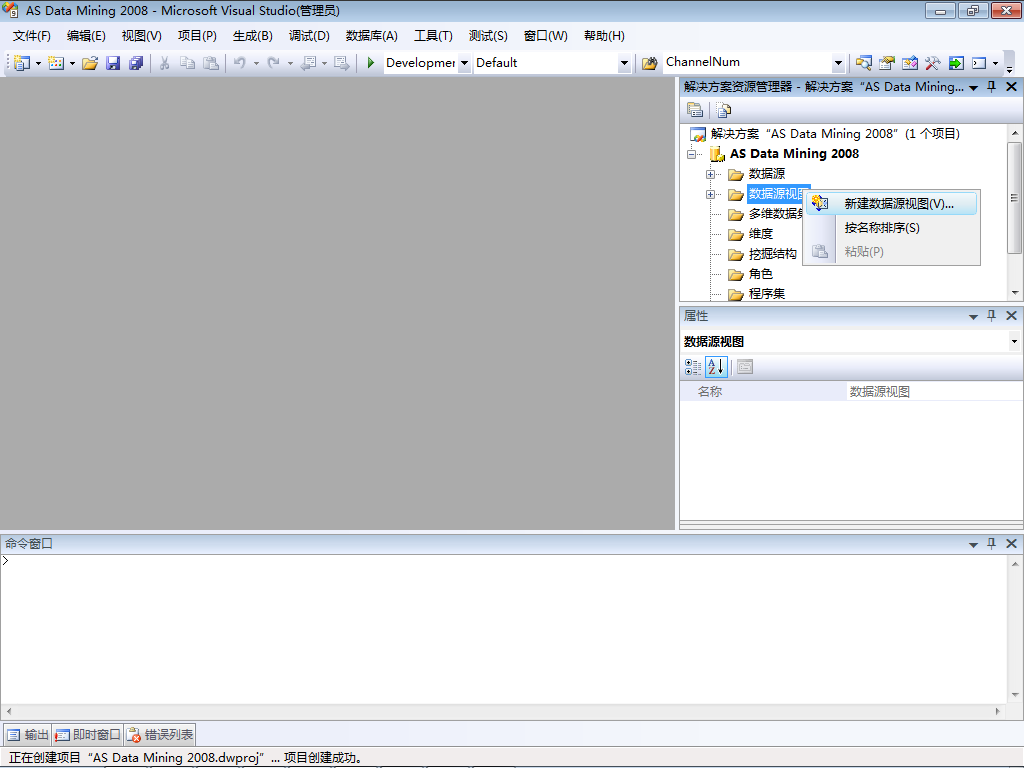Open the 文件(F) menu

point(31,36)
